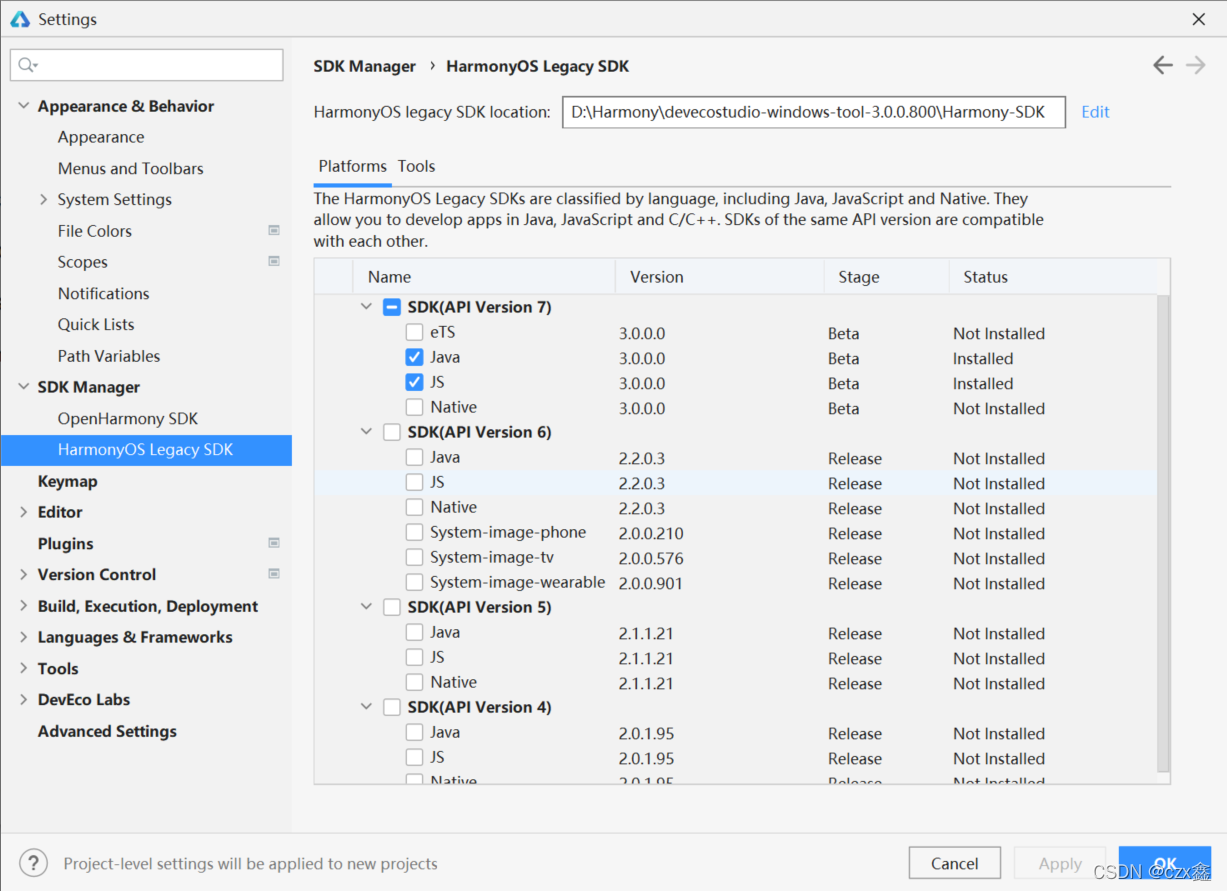The image size is (1227, 891).
Task: Switch to the Platforms tab
Action: tap(352, 166)
